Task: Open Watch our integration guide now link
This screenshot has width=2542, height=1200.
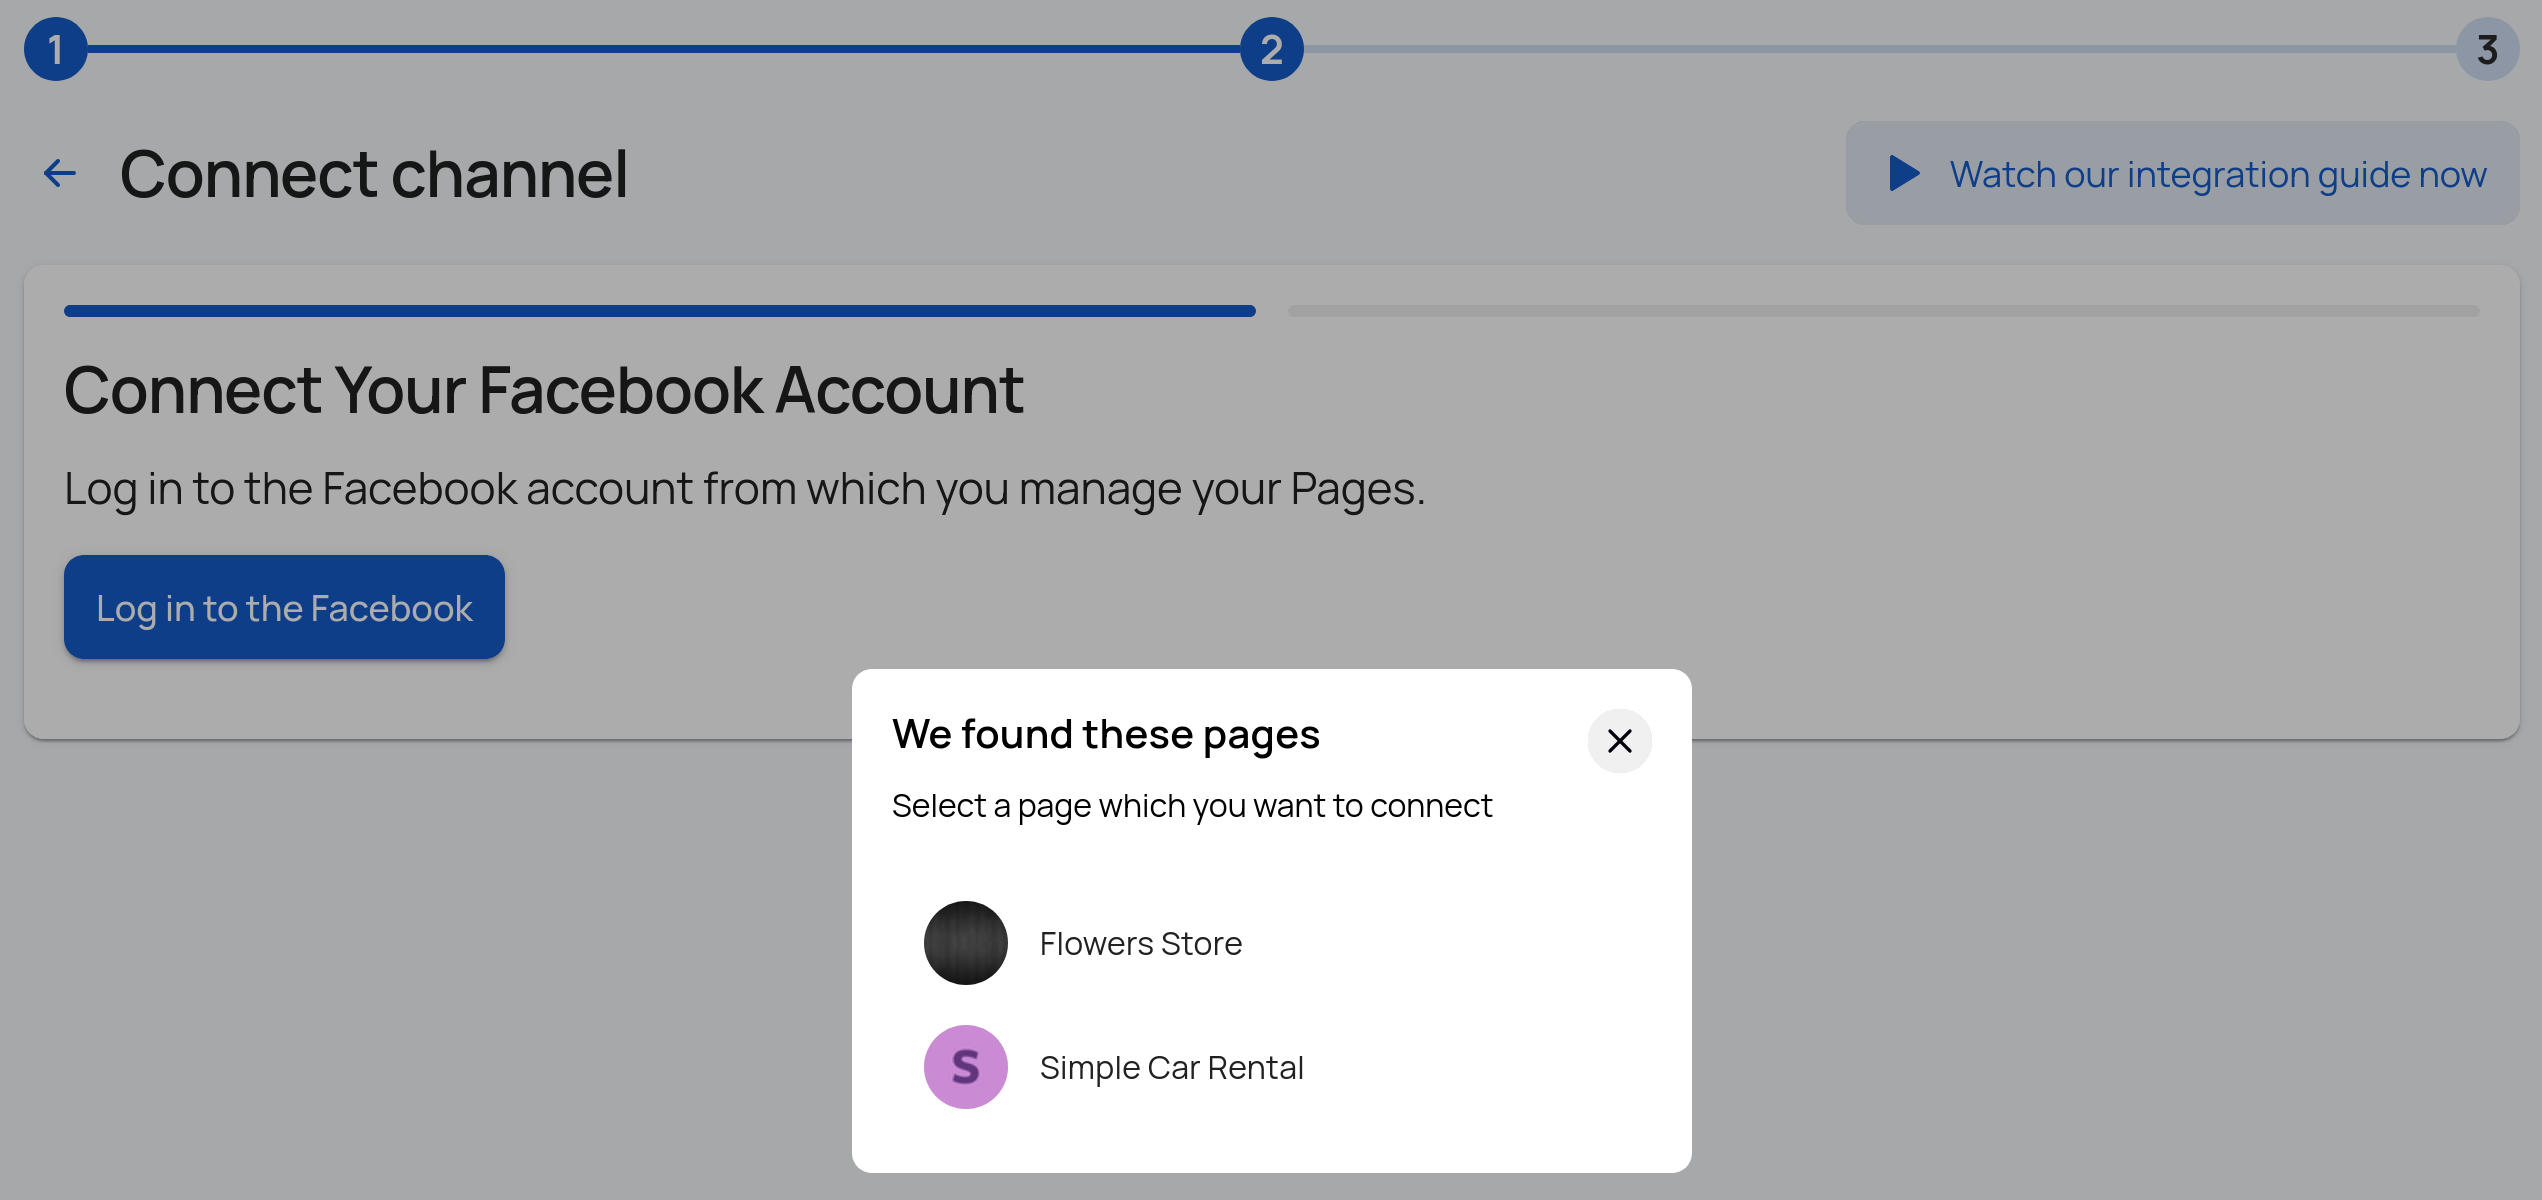Action: pos(2217,174)
